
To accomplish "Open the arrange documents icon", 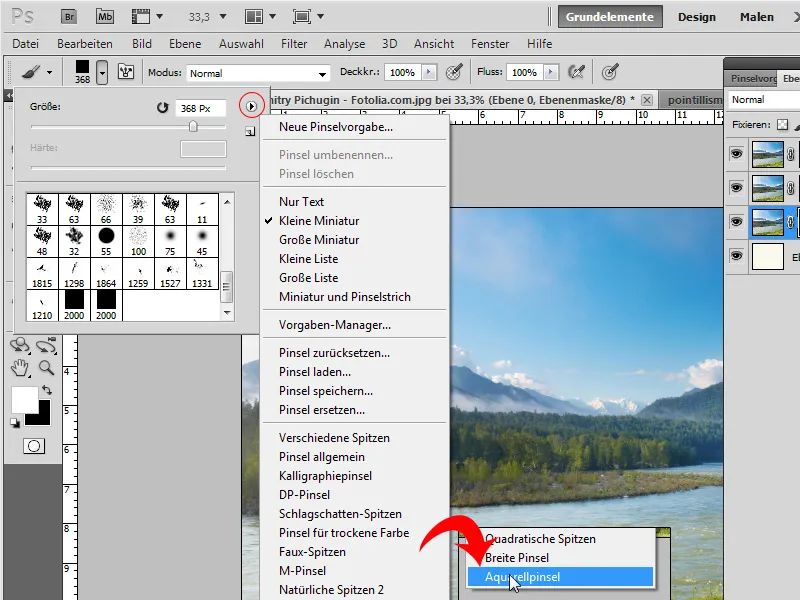I will pos(254,17).
